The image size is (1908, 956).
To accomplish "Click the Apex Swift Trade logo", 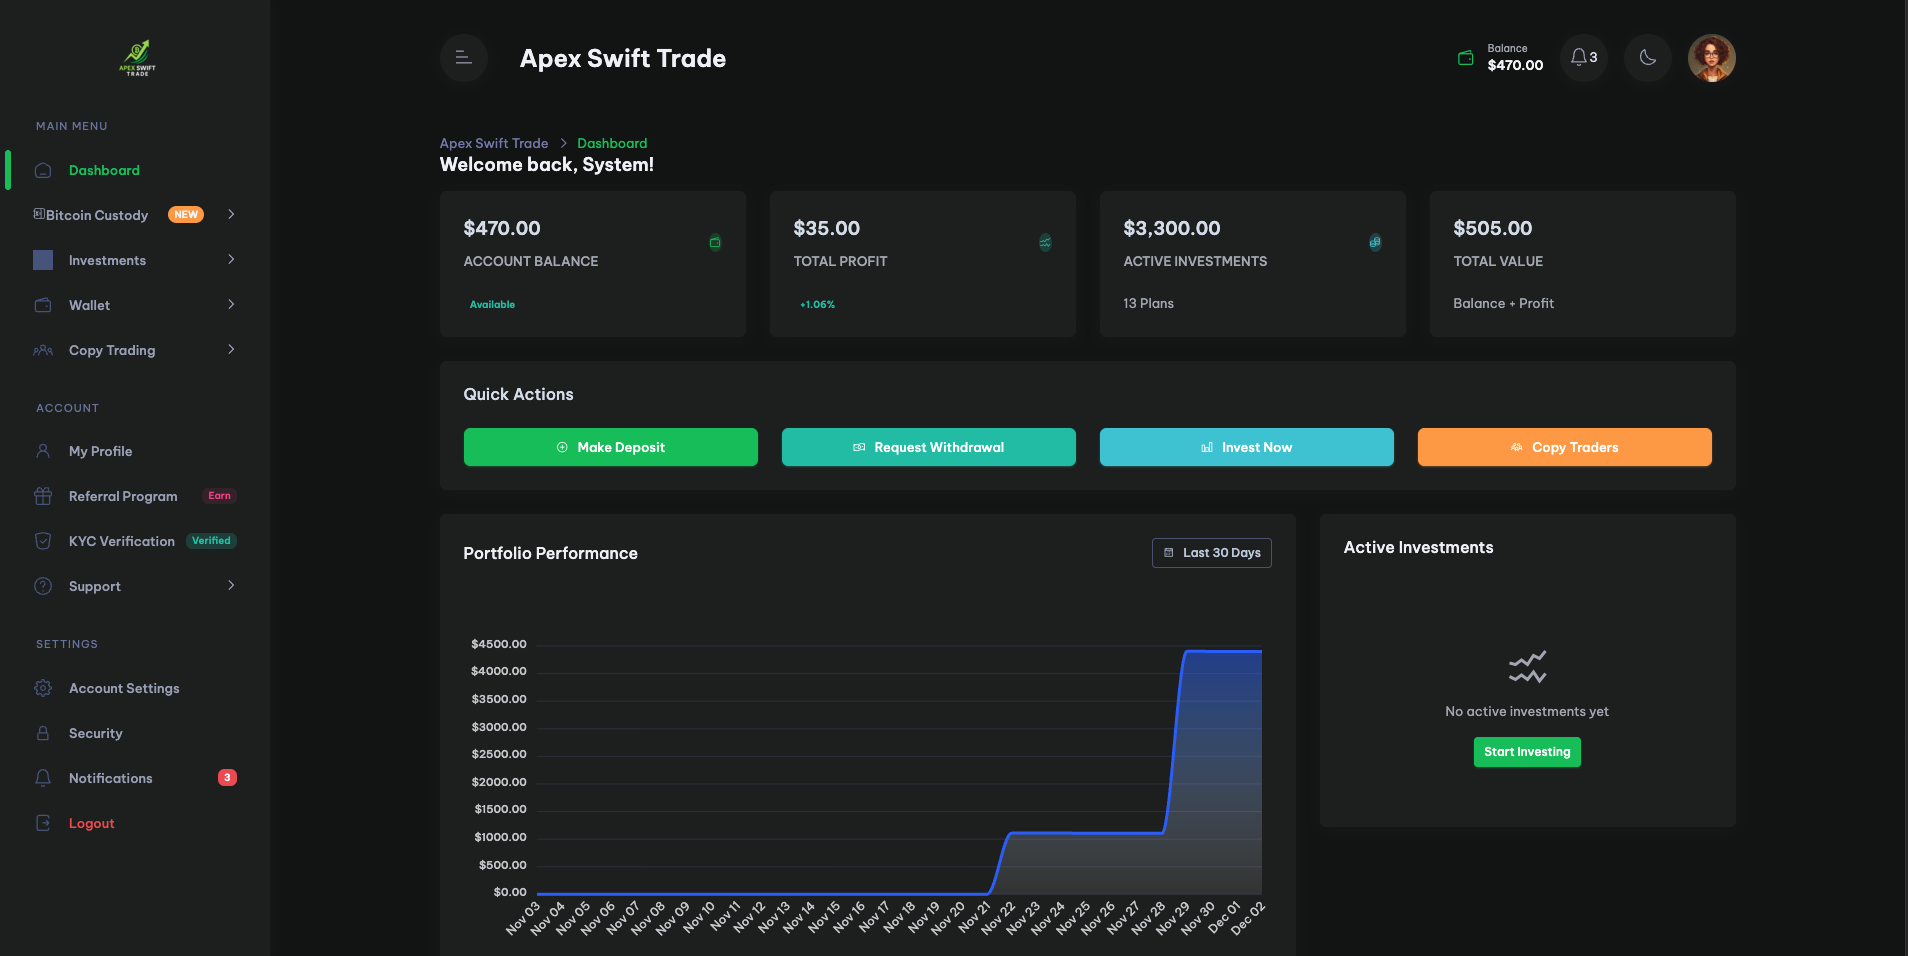I will (137, 58).
